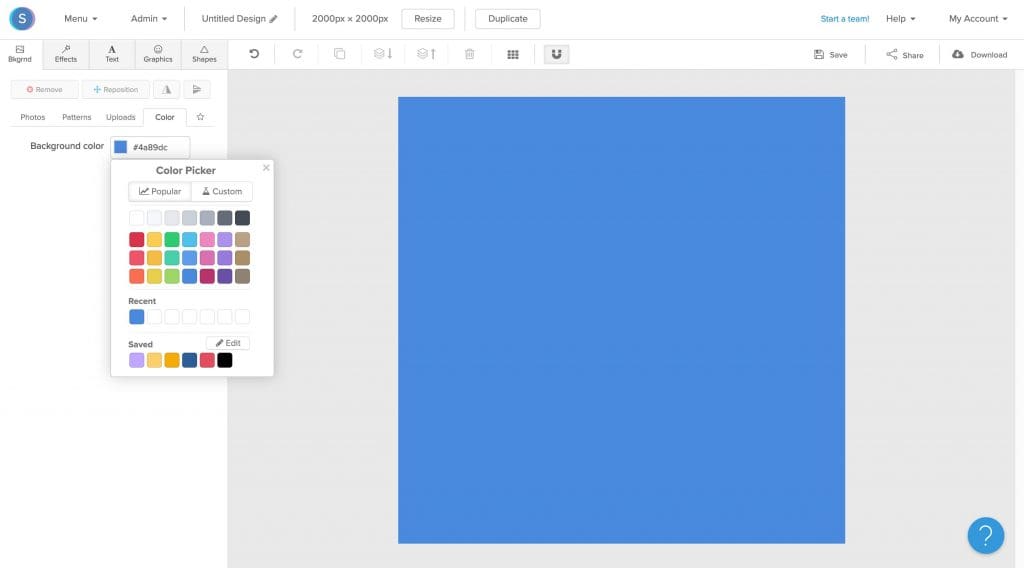The height and width of the screenshot is (568, 1024).
Task: Select the Custom color tab
Action: [222, 191]
